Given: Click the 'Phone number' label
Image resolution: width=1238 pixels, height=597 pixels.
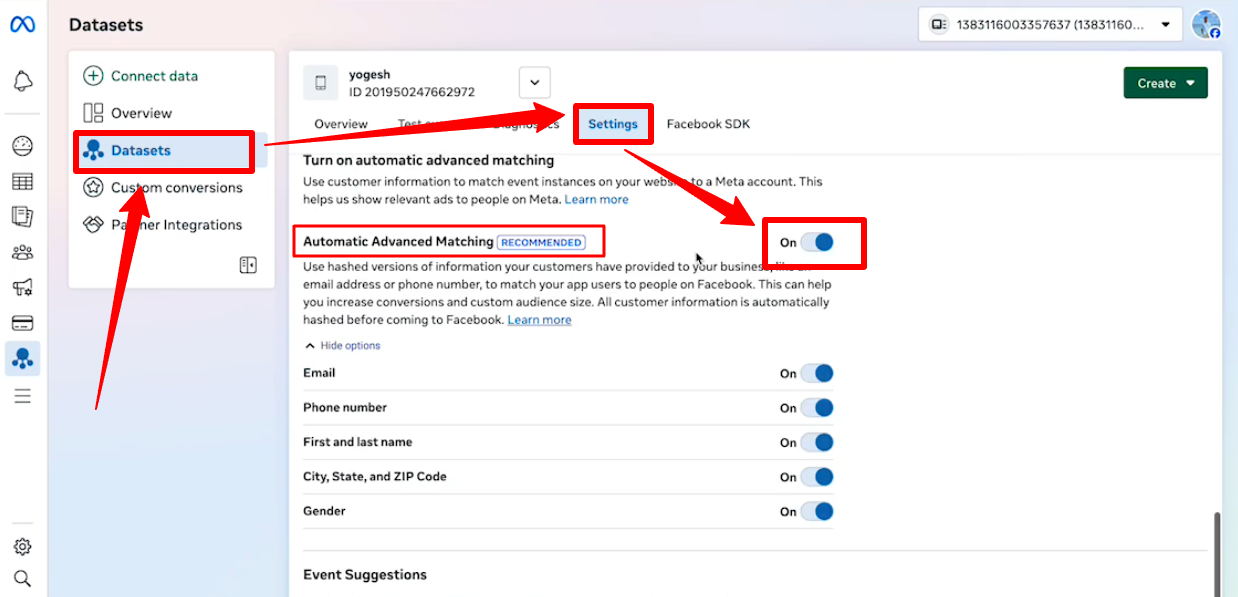Looking at the screenshot, I should coord(345,408).
